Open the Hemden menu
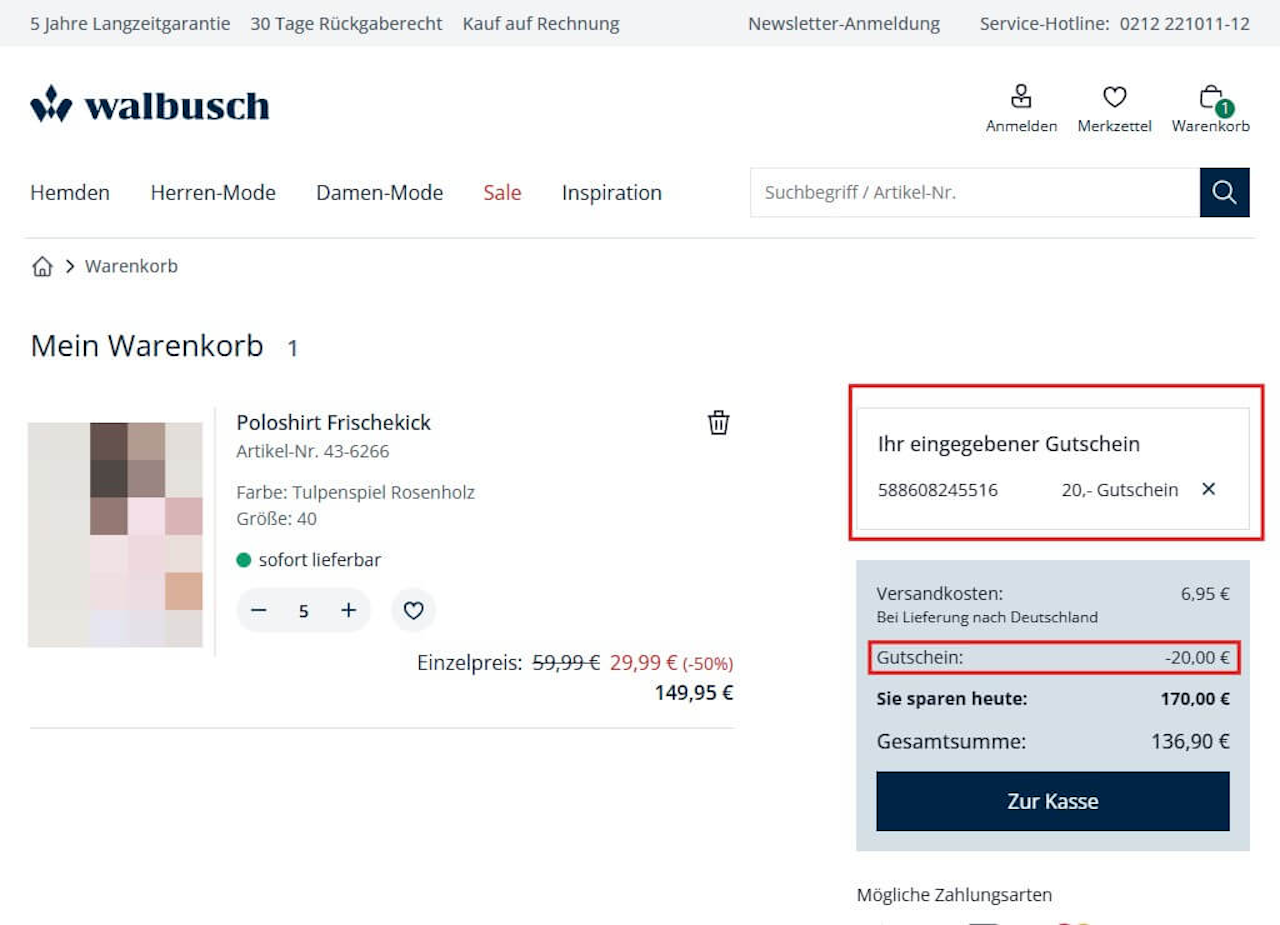 [70, 192]
